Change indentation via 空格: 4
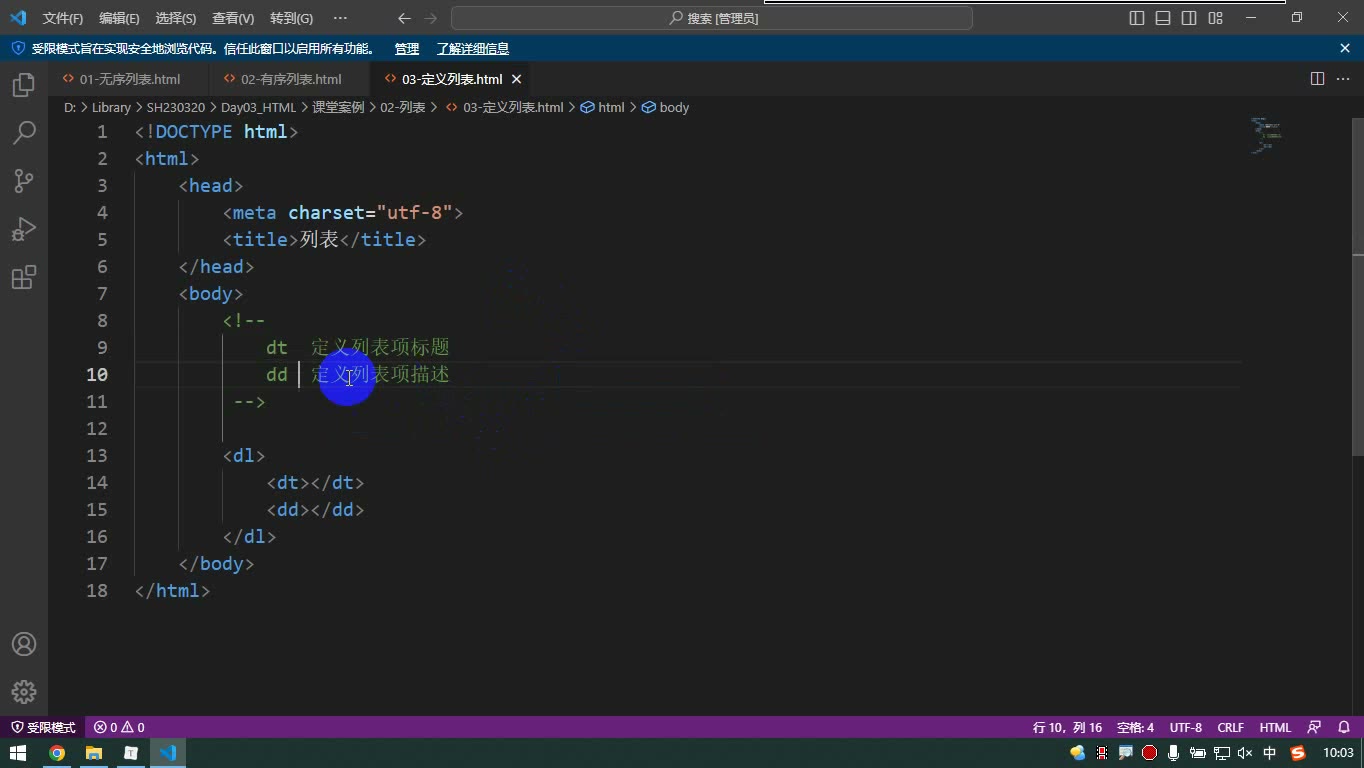Screen dimensions: 1364x768 (1135, 727)
